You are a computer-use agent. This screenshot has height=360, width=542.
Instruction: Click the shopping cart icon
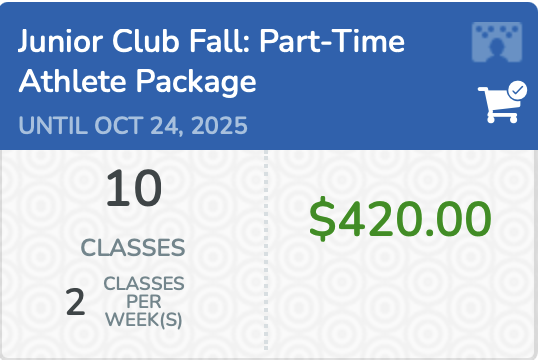502,103
